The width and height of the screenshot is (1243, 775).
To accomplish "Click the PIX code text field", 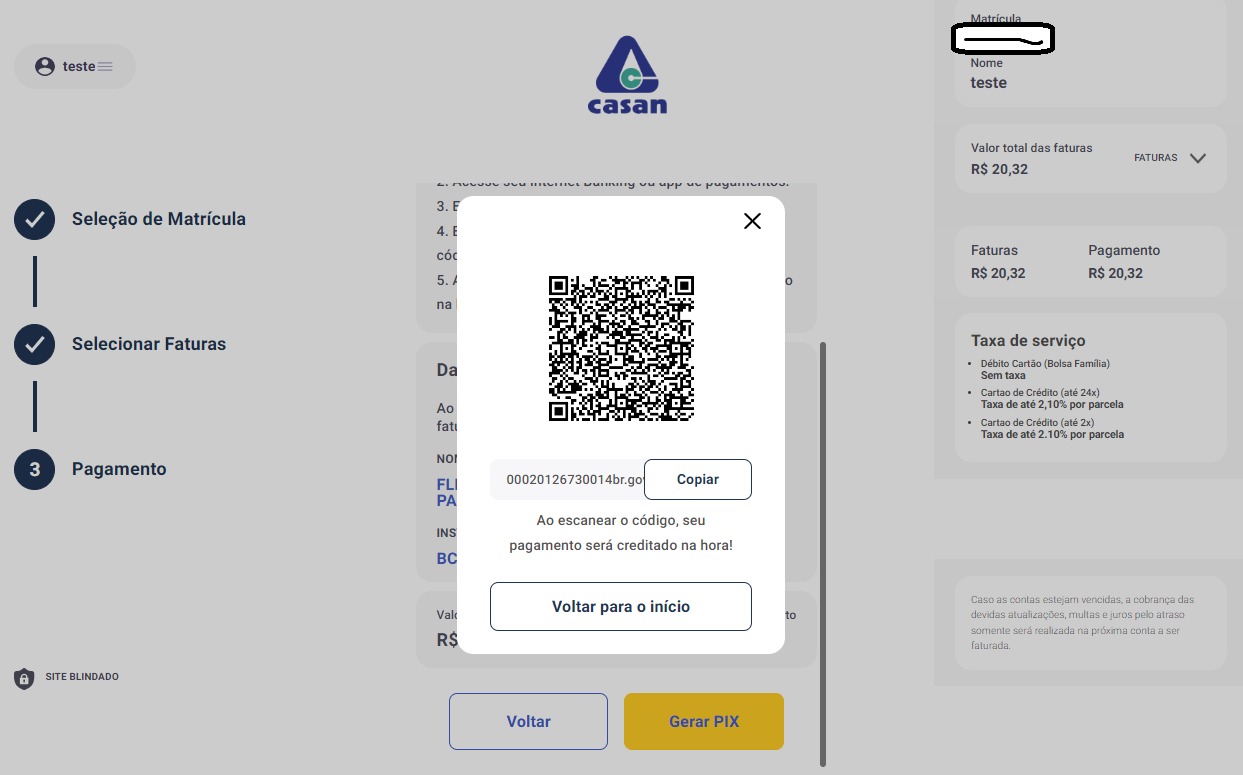I will click(x=567, y=479).
